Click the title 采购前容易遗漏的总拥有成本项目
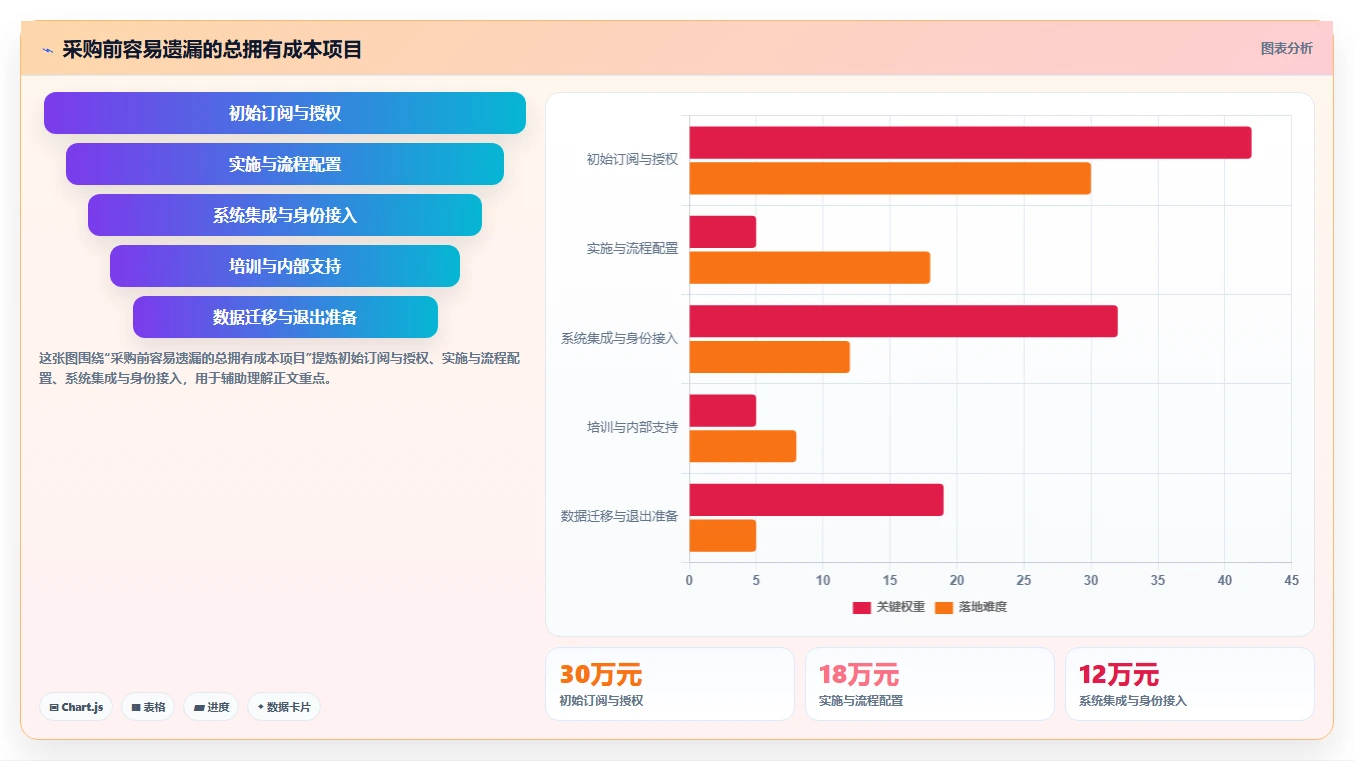 tap(212, 49)
